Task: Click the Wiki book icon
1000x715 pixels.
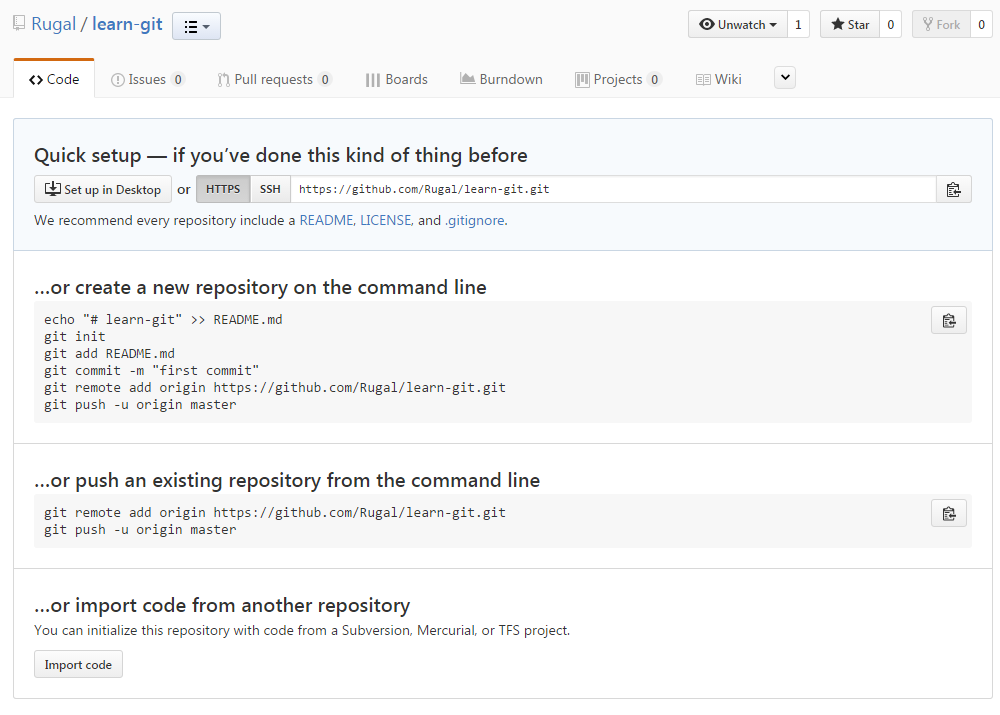Action: pyautogui.click(x=703, y=80)
